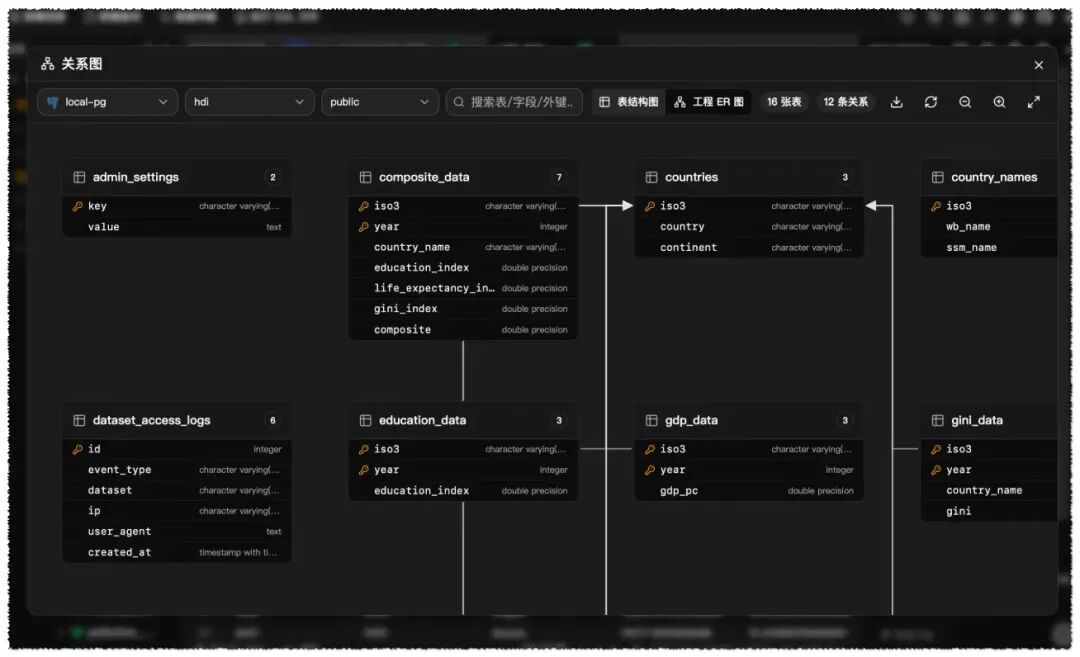The width and height of the screenshot is (1080, 657).
Task: Open the local-pg connection dropdown
Action: tap(107, 102)
